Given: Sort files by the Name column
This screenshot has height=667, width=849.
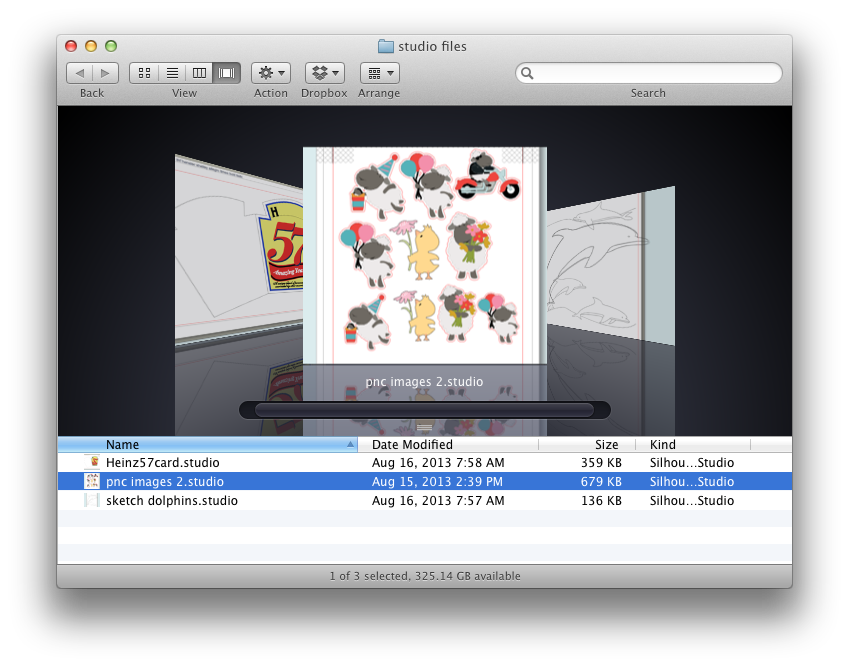Looking at the screenshot, I should (122, 444).
